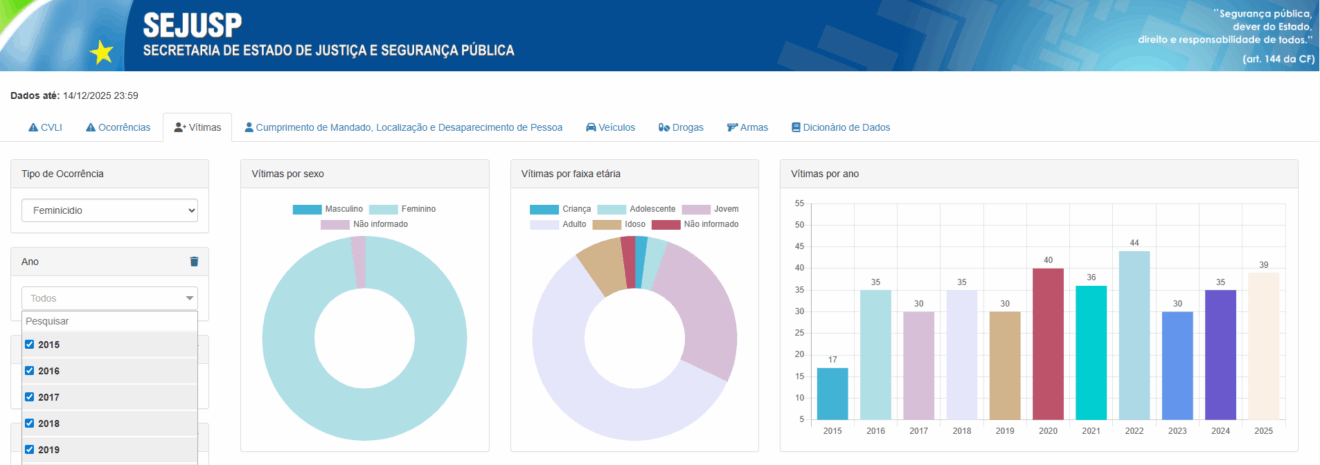Image resolution: width=1320 pixels, height=465 pixels.
Task: Uncheck the 2017 year checkbox
Action: pyautogui.click(x=30, y=397)
